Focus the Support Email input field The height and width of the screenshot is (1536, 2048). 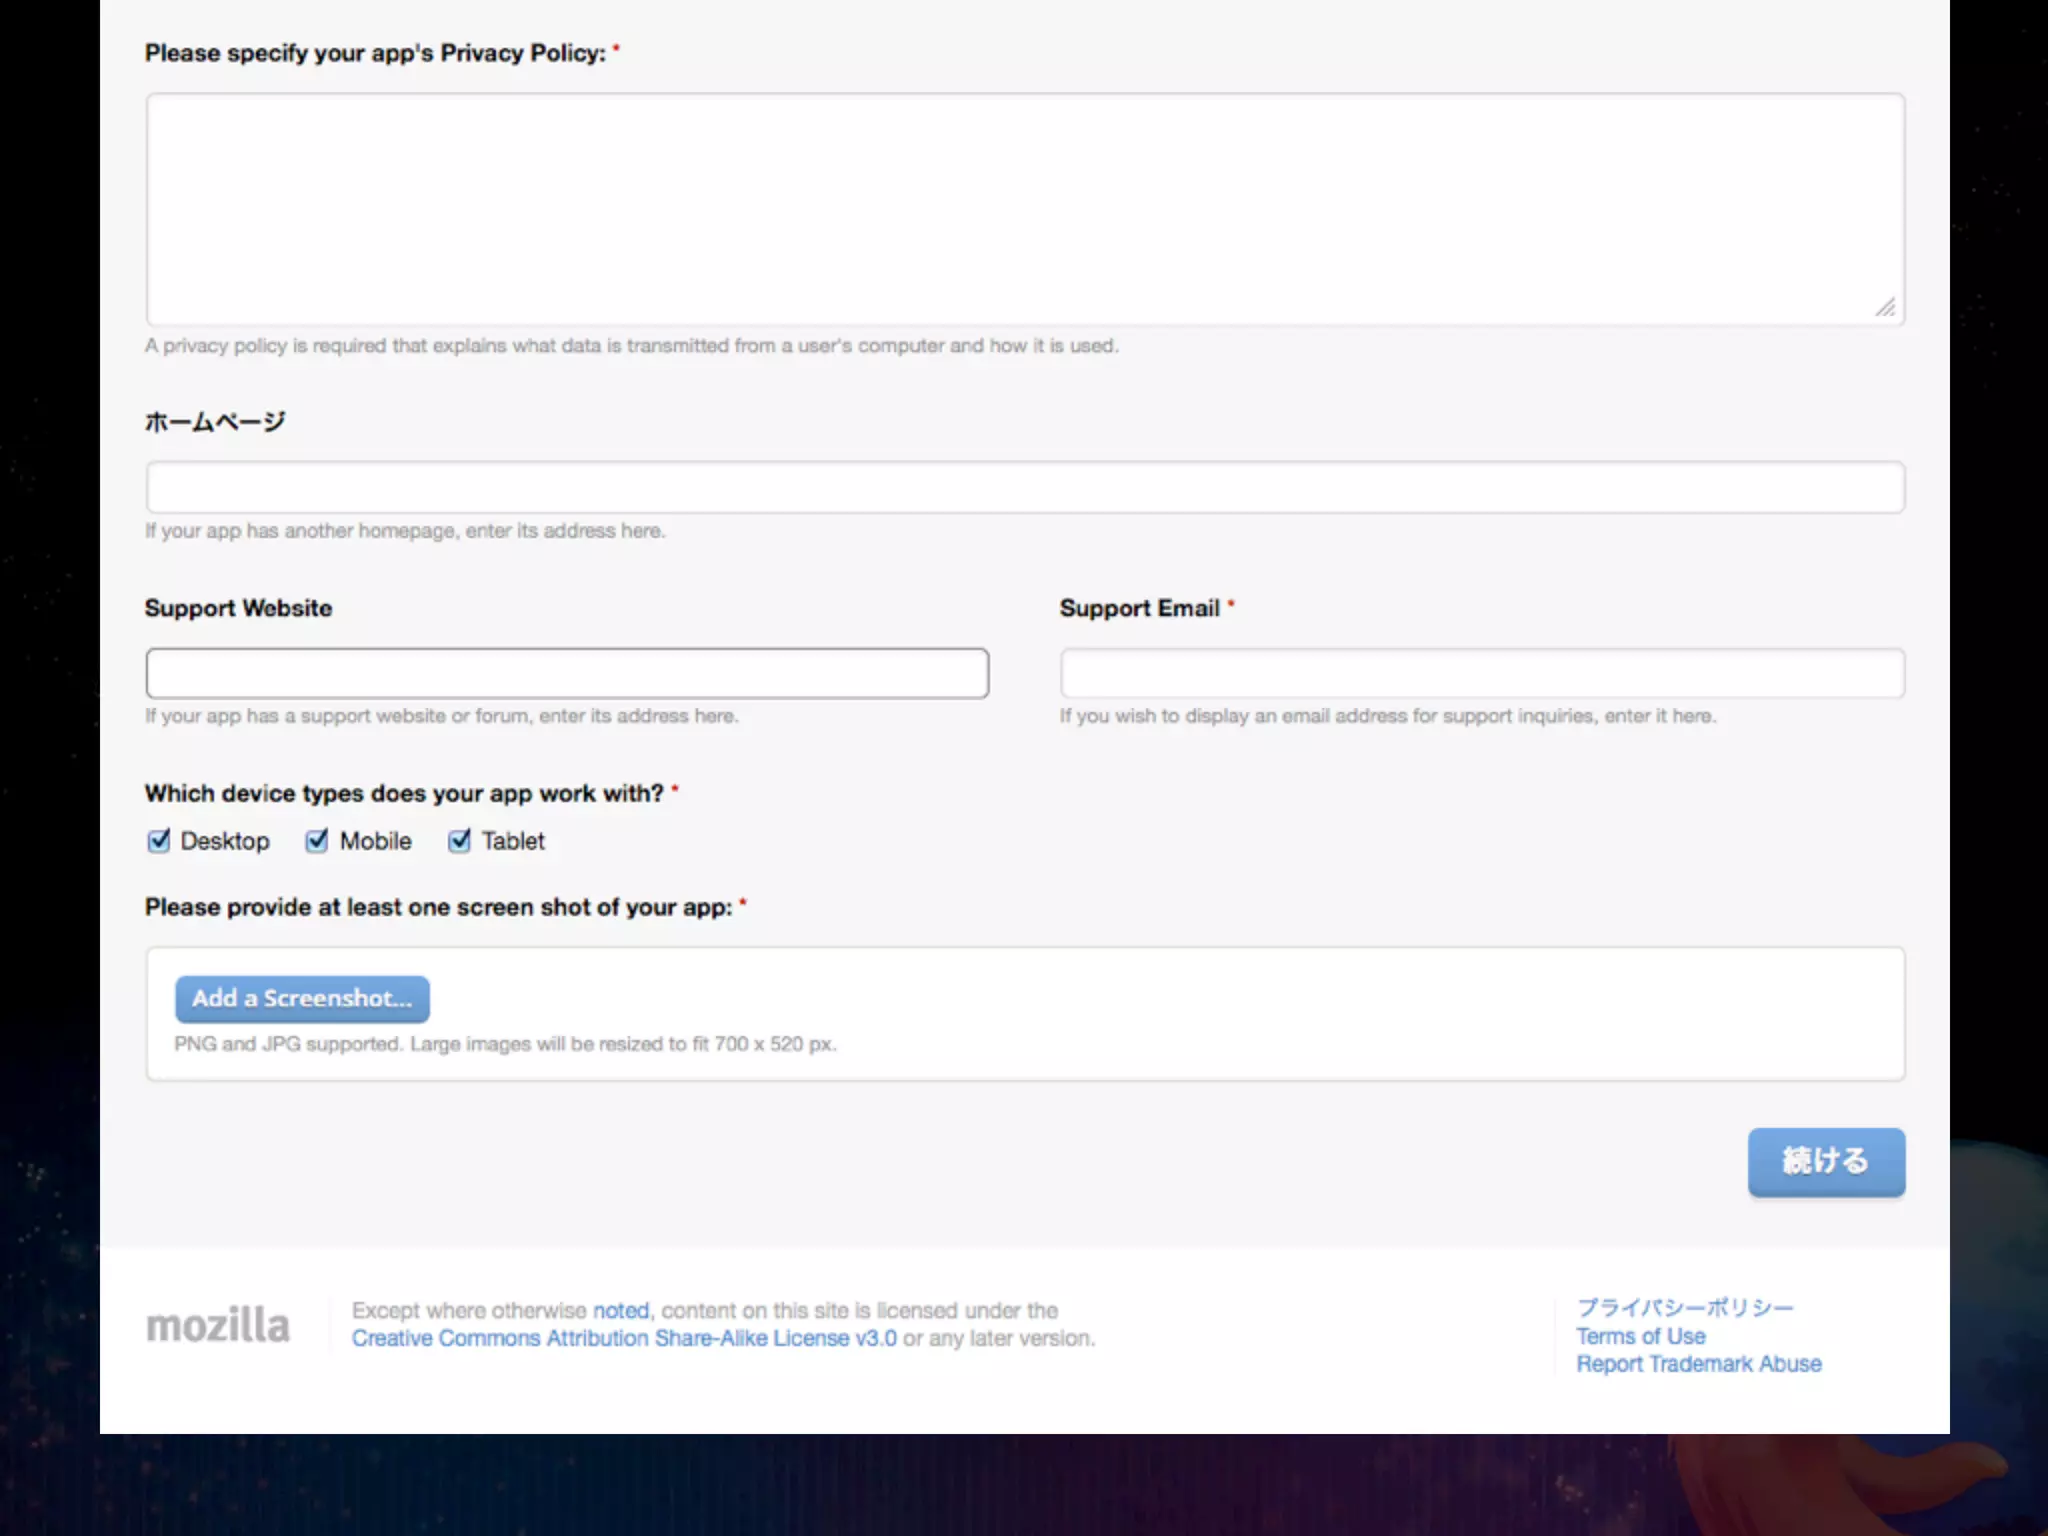[x=1481, y=673]
